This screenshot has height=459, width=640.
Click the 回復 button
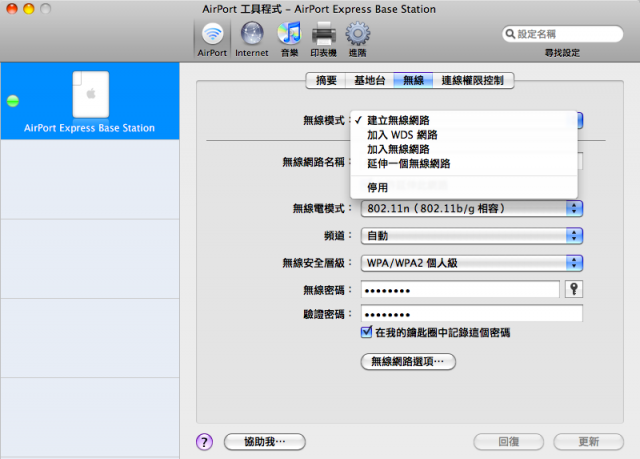pos(509,441)
